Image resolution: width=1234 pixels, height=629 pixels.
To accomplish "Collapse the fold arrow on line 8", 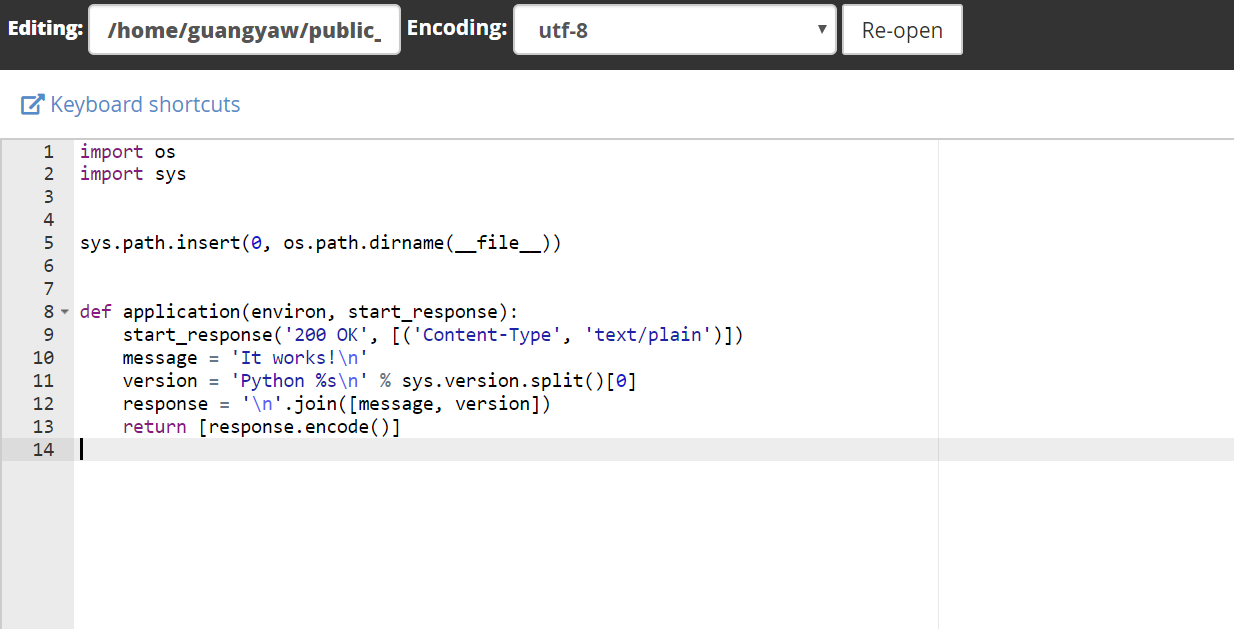I will pos(65,312).
